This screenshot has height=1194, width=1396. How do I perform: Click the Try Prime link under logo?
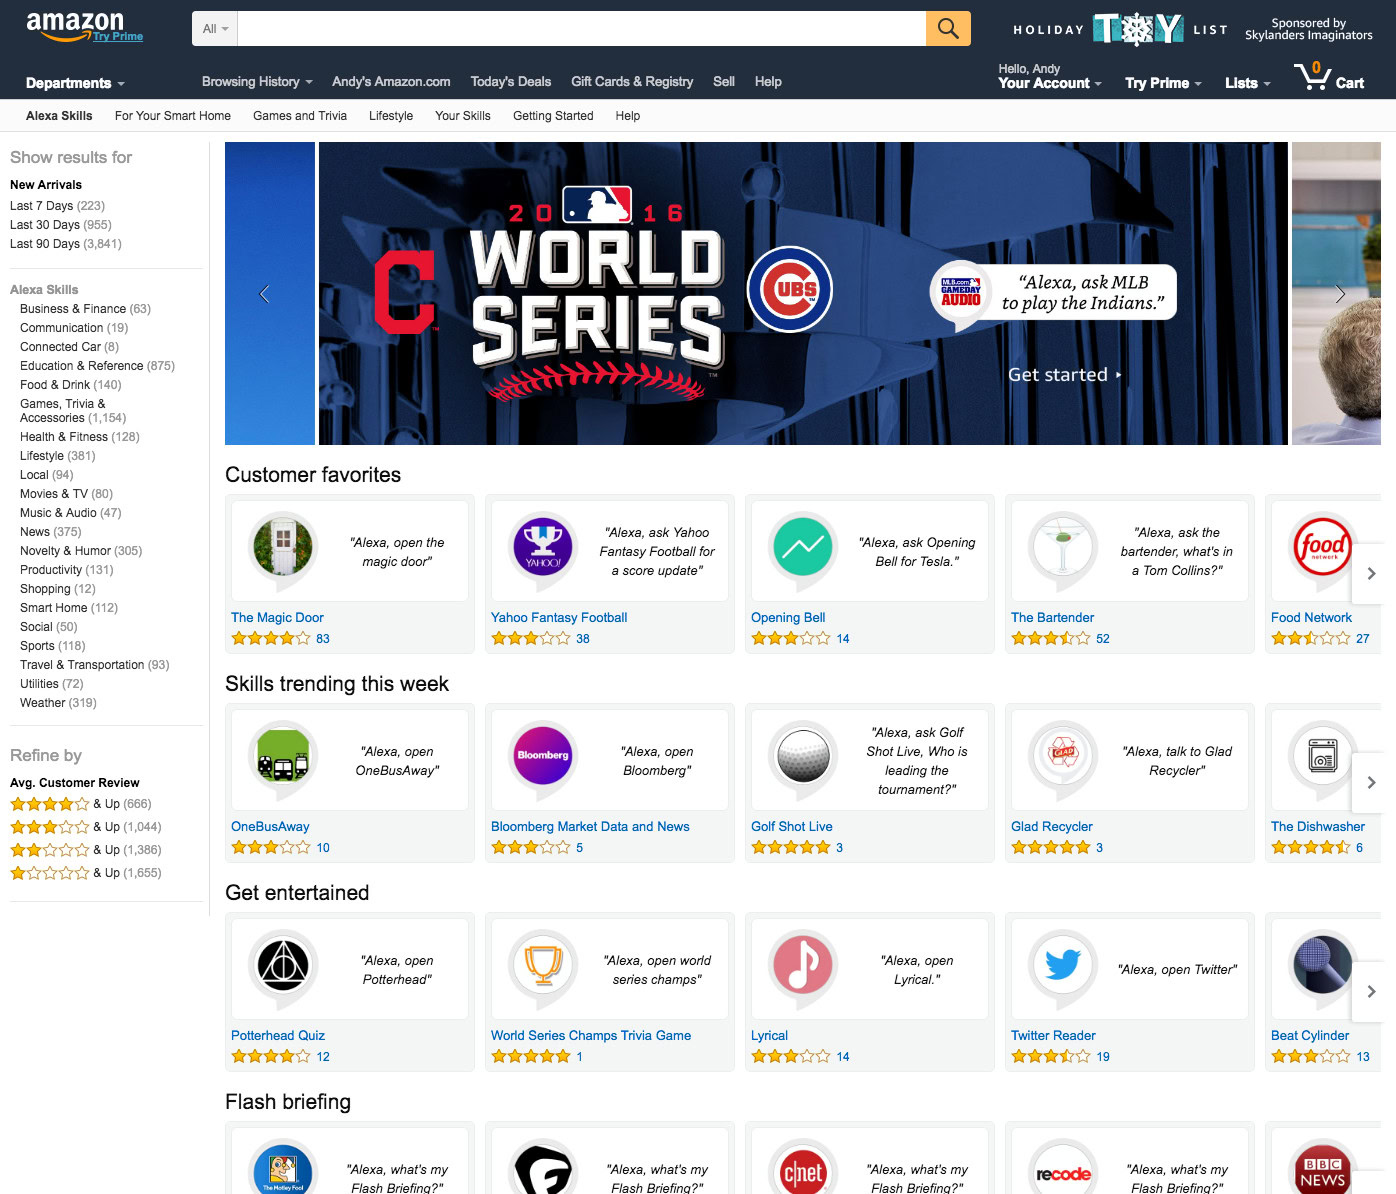pyautogui.click(x=118, y=37)
